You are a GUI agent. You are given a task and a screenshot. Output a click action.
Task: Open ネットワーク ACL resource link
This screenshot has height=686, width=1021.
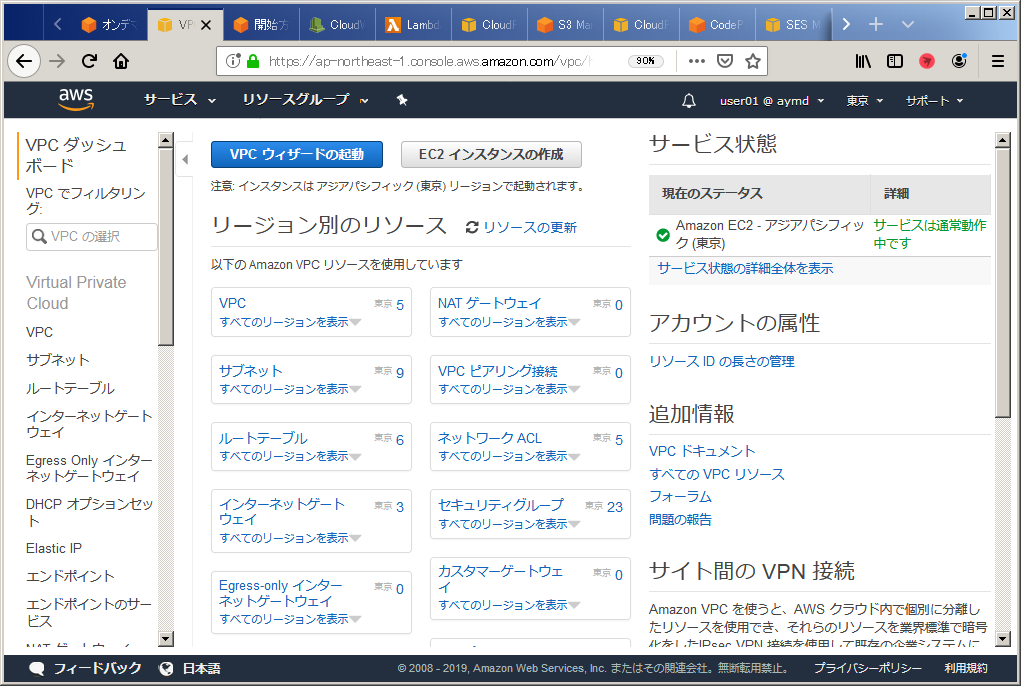[x=490, y=438]
